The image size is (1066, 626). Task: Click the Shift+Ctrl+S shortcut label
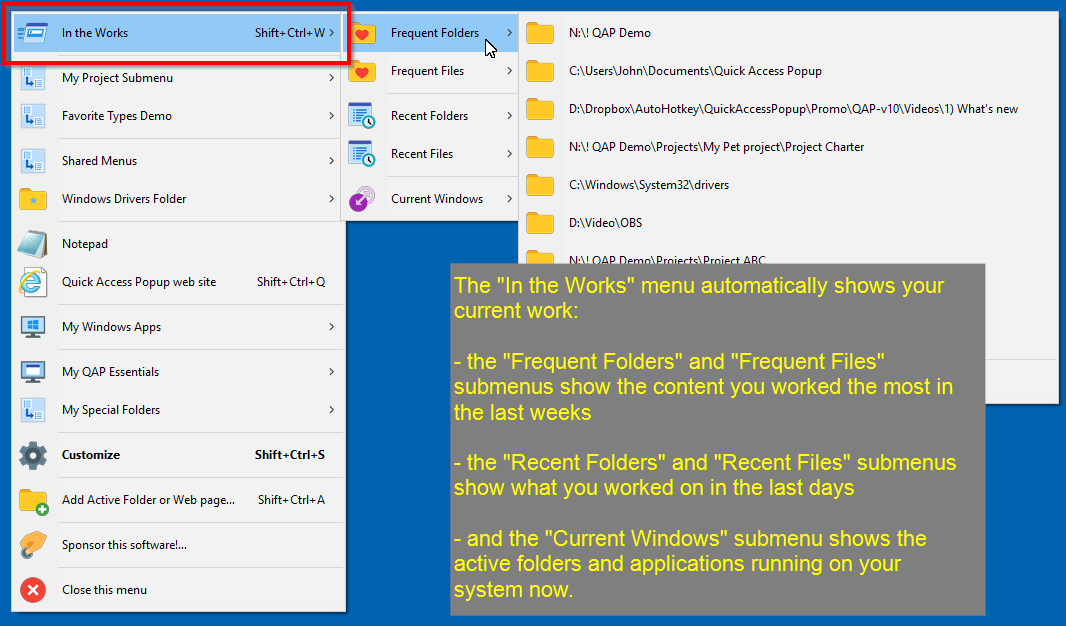point(290,455)
